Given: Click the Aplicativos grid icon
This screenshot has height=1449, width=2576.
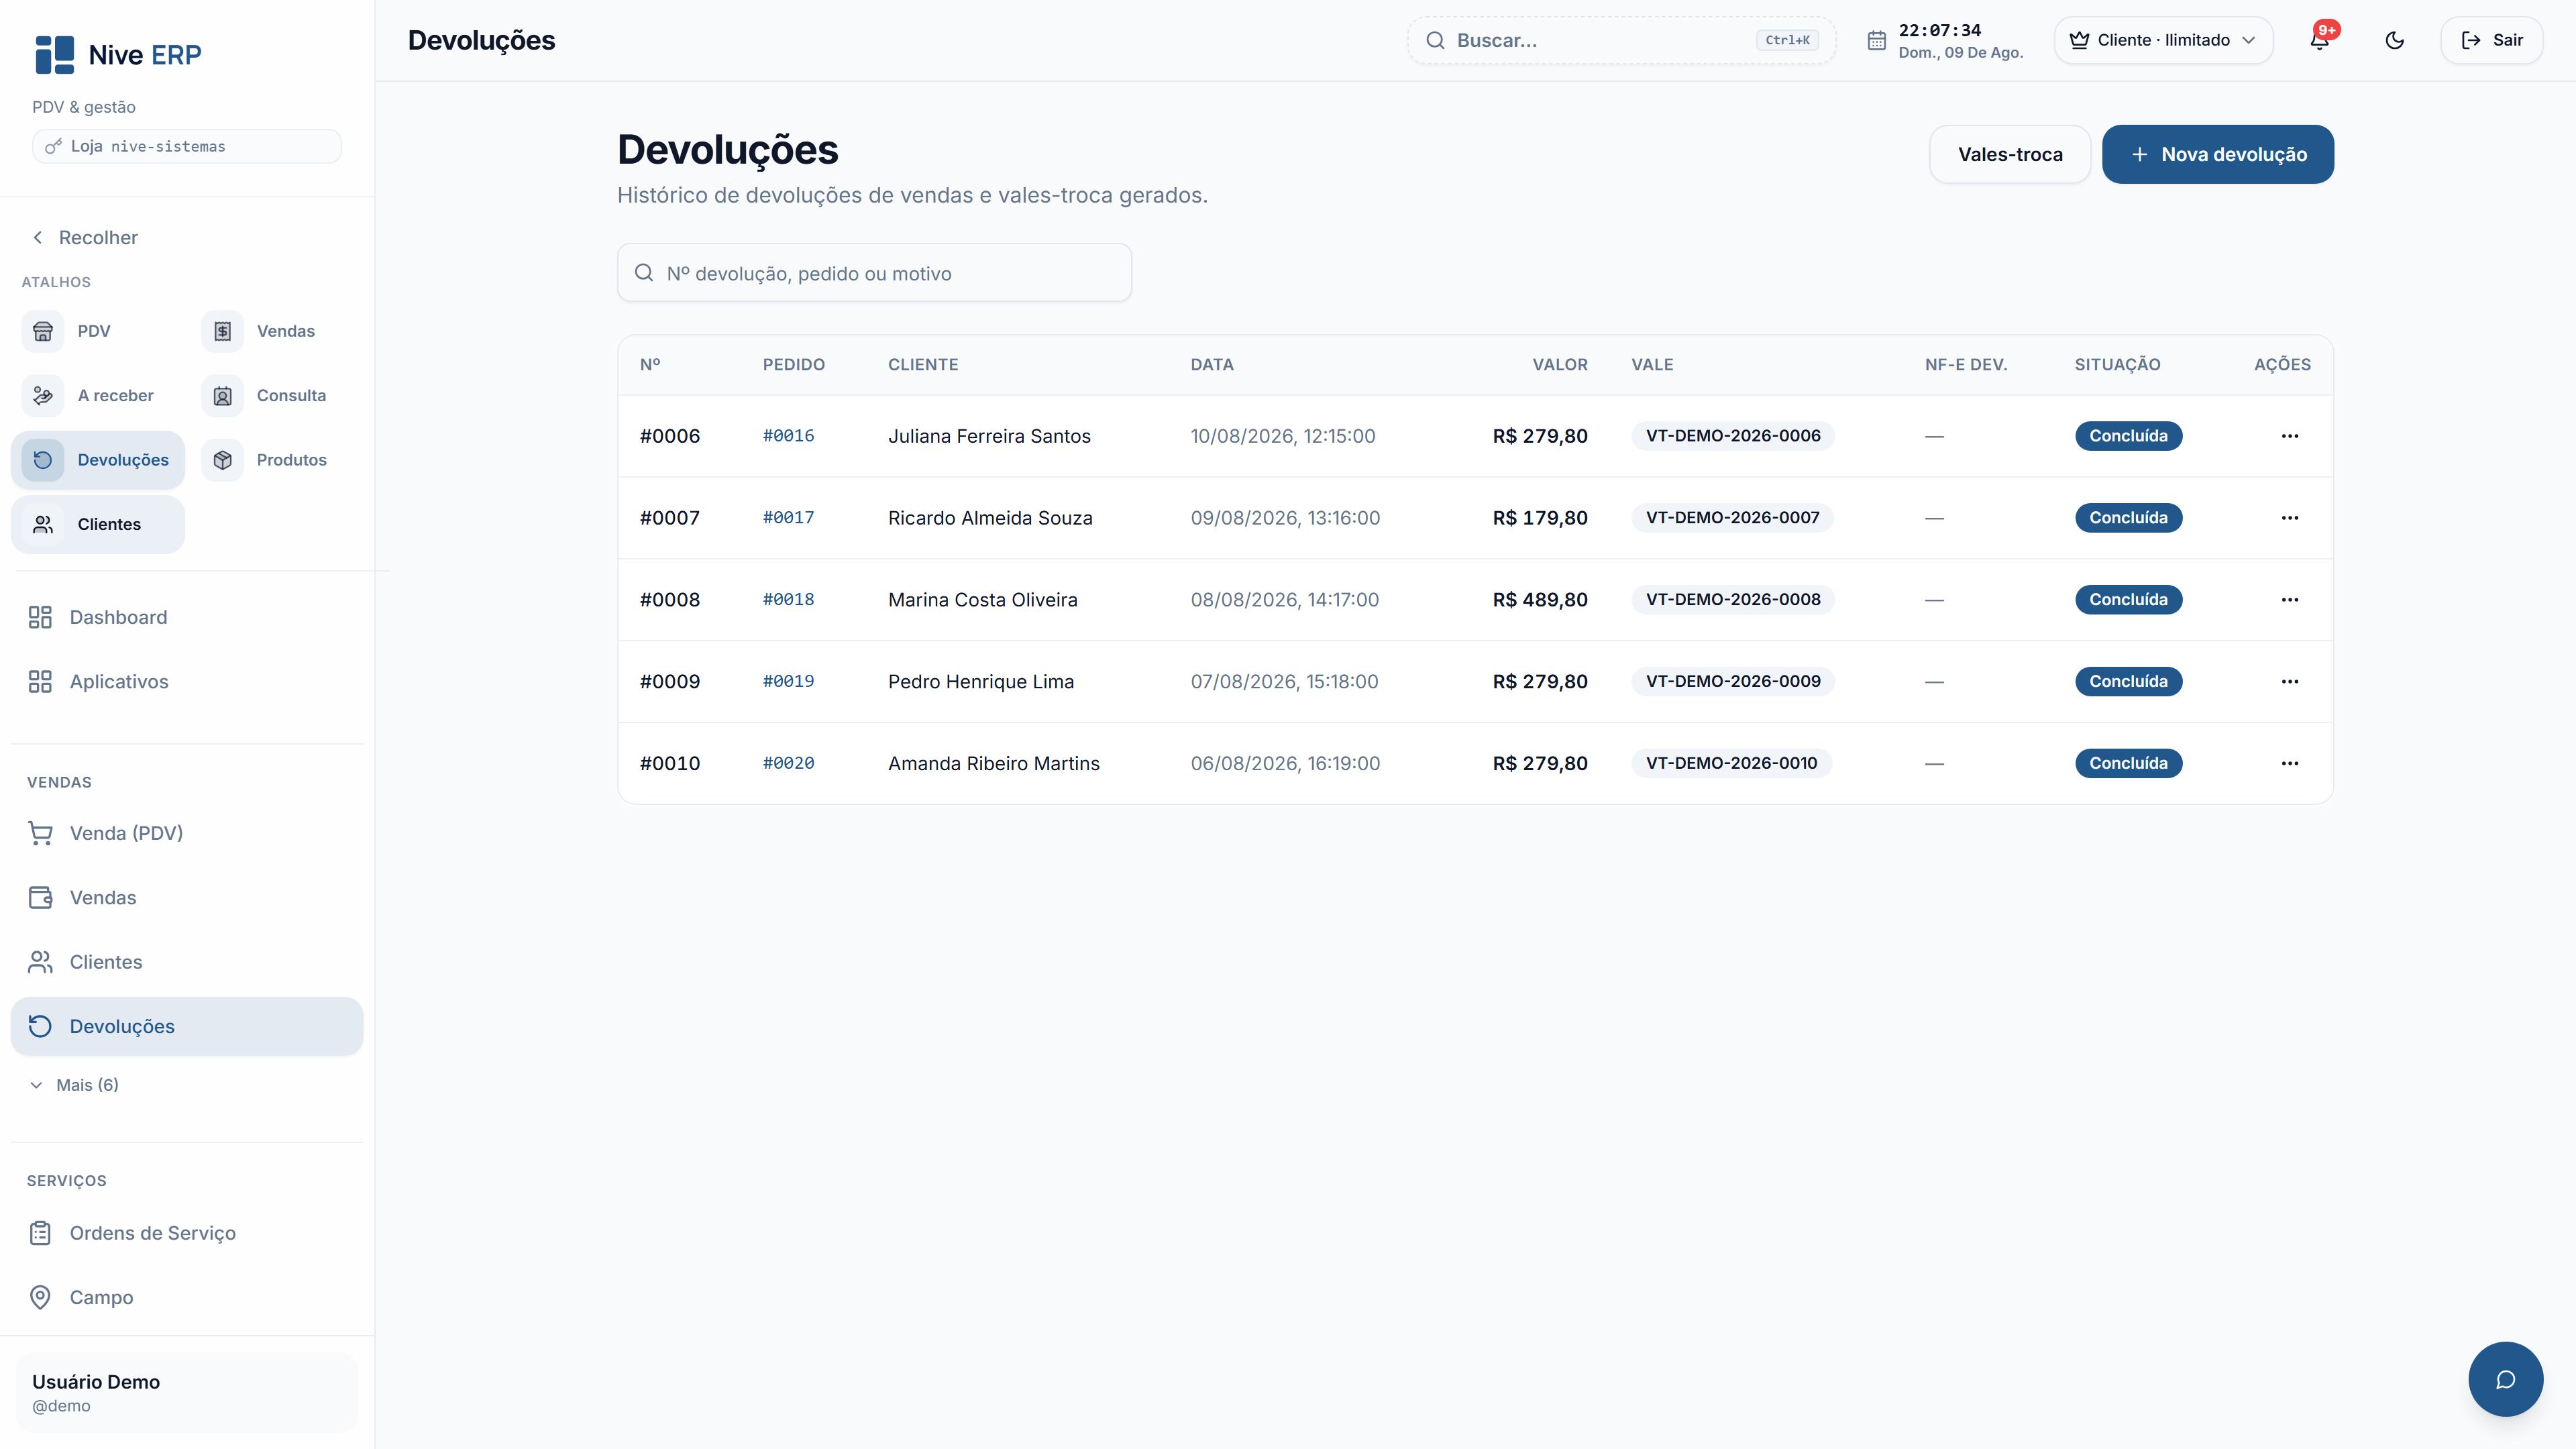Looking at the screenshot, I should [40, 681].
